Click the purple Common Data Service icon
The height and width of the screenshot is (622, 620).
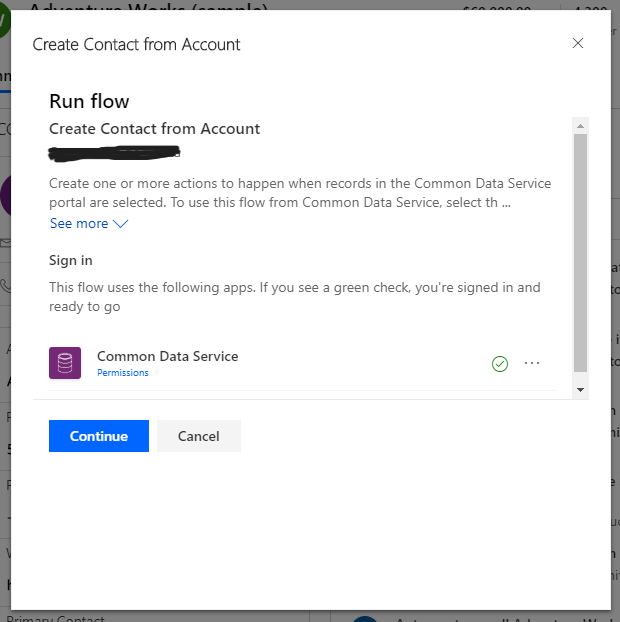tap(65, 362)
